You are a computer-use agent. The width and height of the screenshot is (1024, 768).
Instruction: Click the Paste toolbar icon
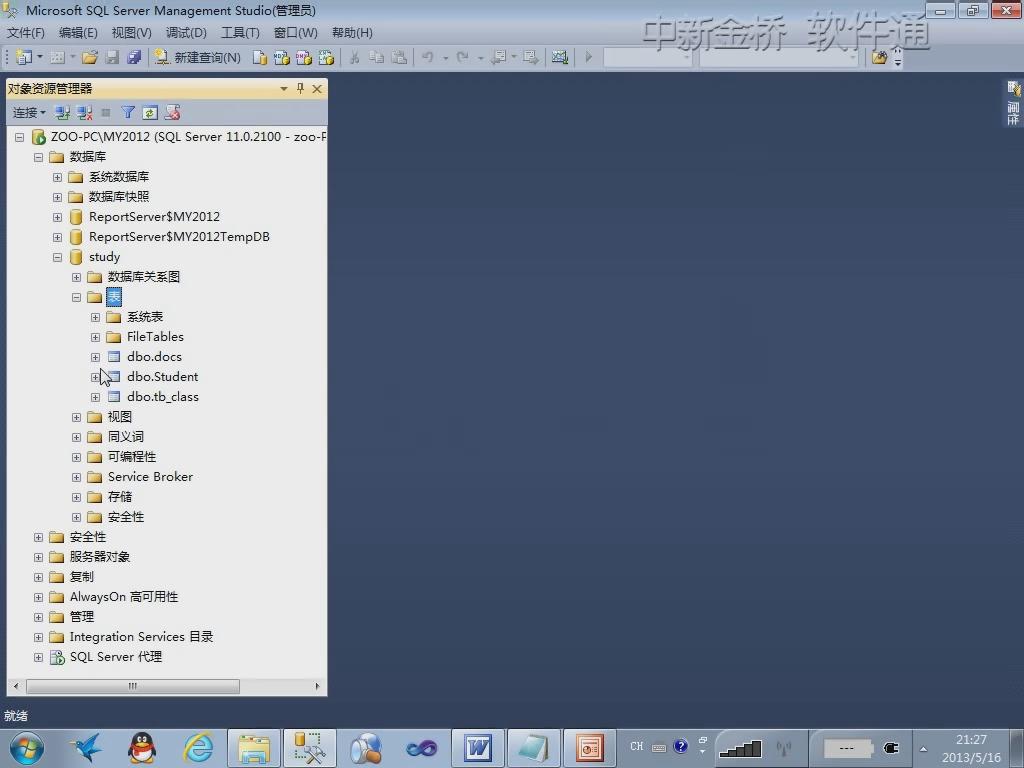pyautogui.click(x=399, y=57)
